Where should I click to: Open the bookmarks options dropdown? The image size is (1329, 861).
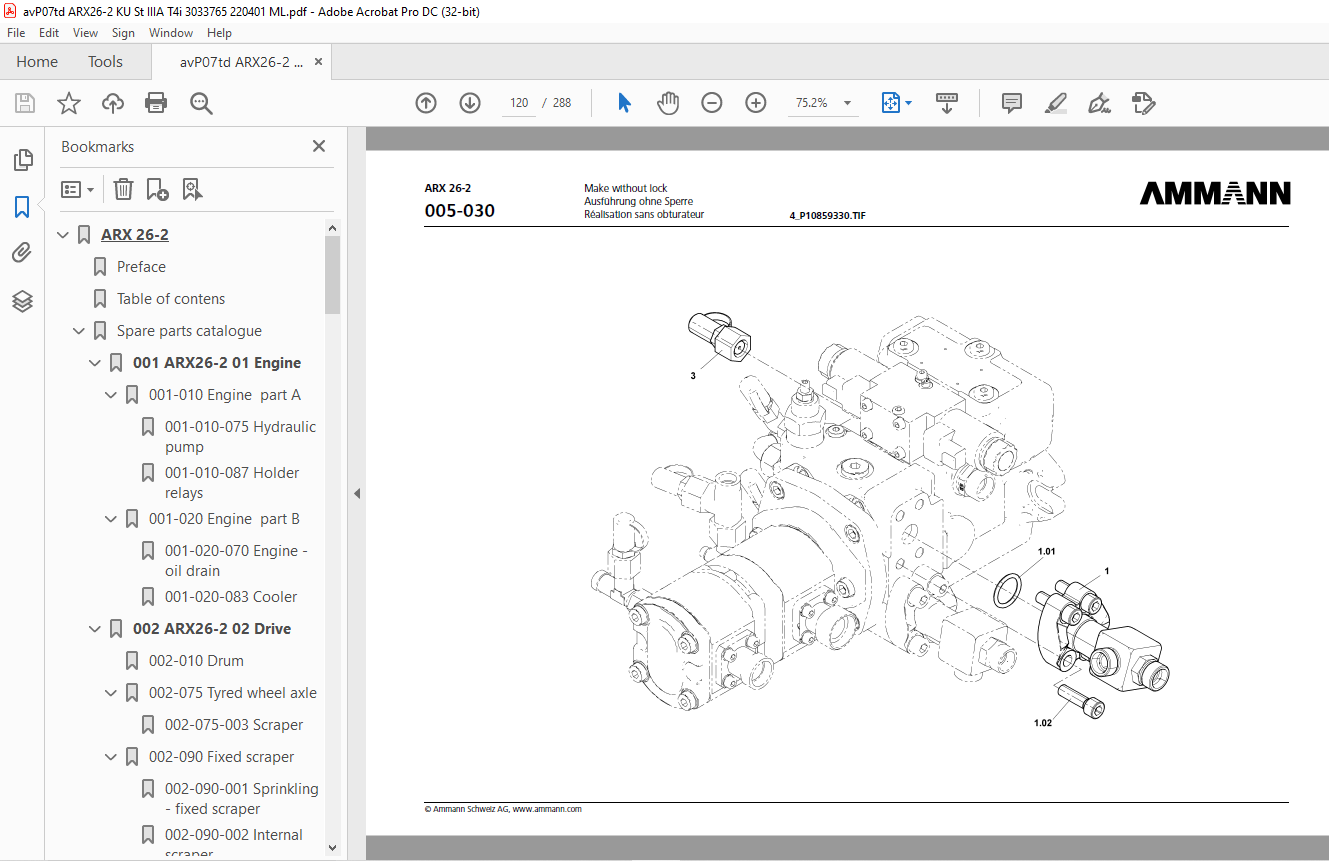(x=78, y=189)
